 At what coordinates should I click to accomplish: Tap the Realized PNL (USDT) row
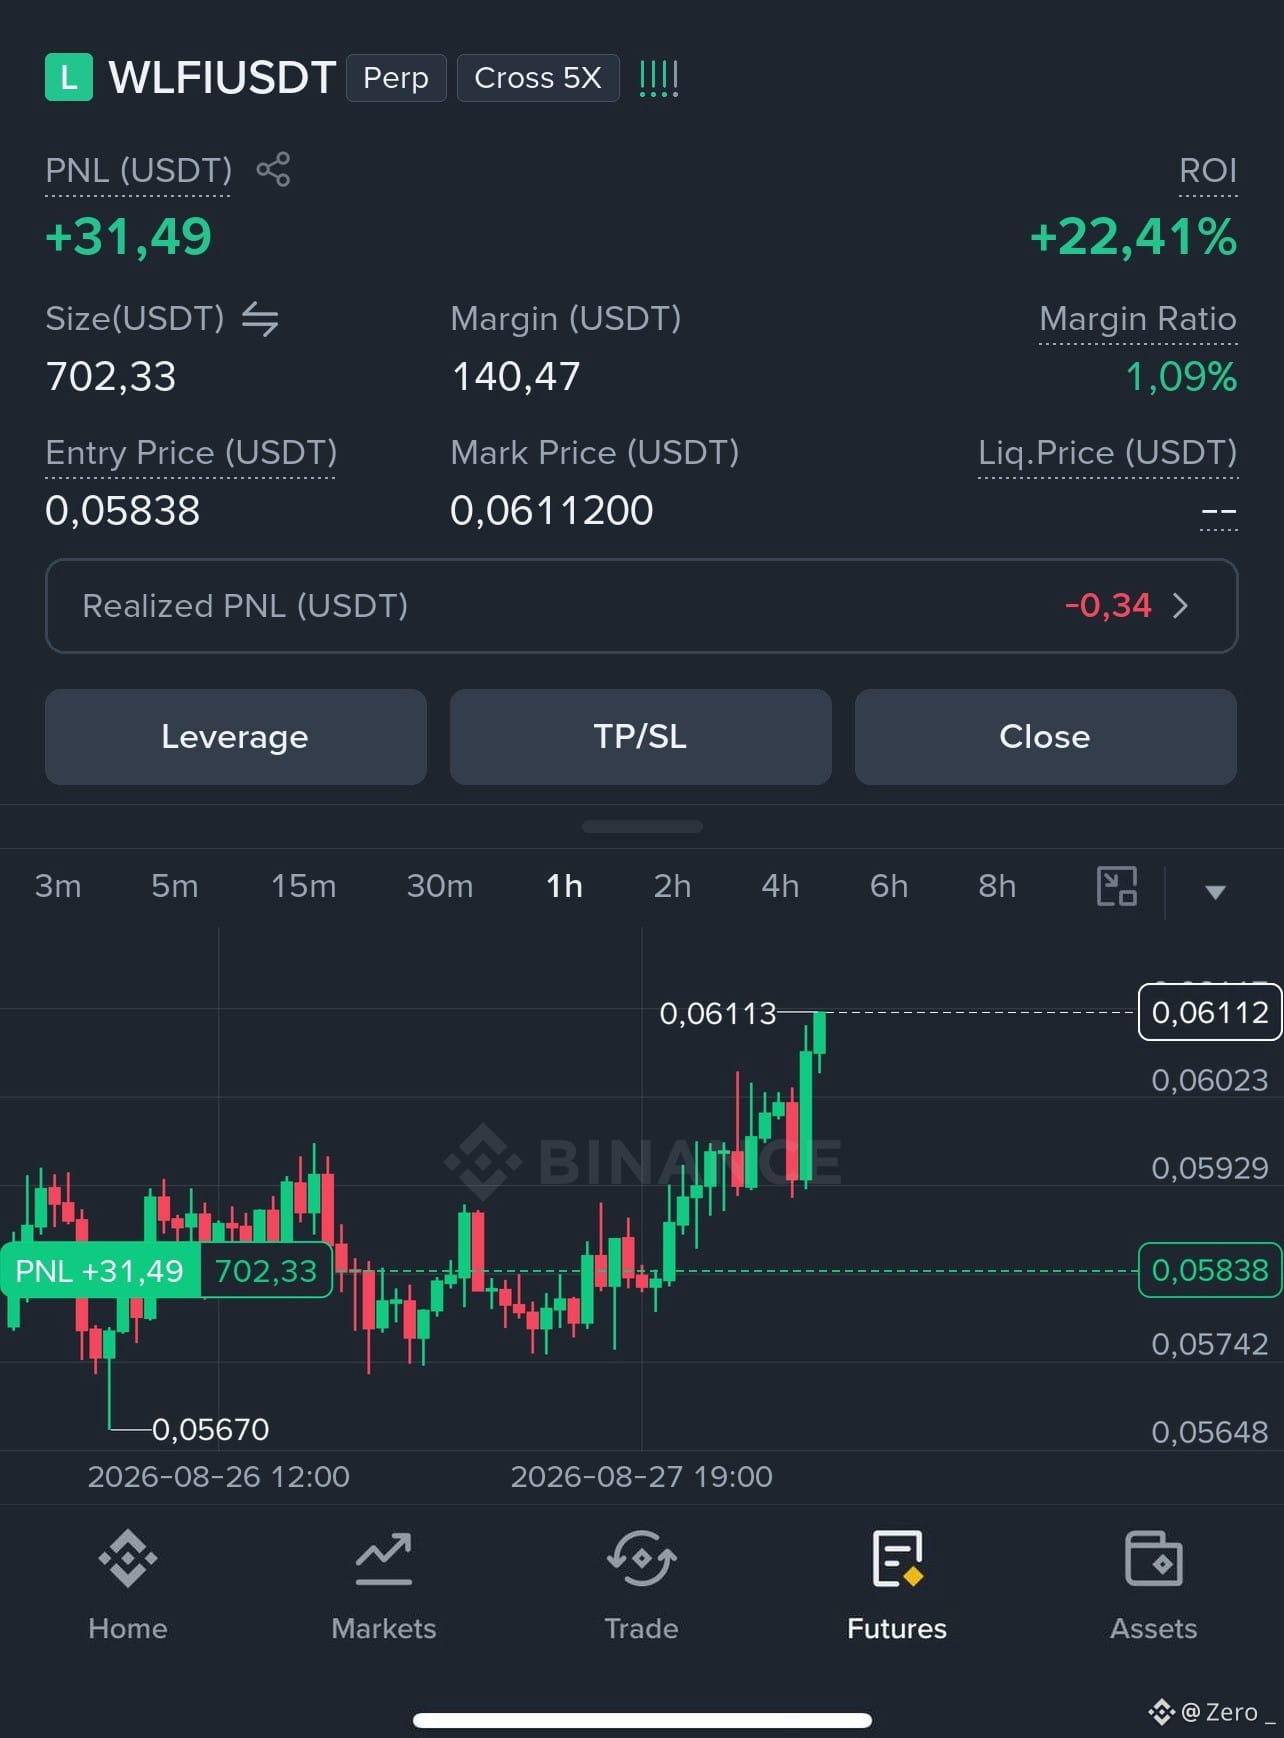pos(642,606)
